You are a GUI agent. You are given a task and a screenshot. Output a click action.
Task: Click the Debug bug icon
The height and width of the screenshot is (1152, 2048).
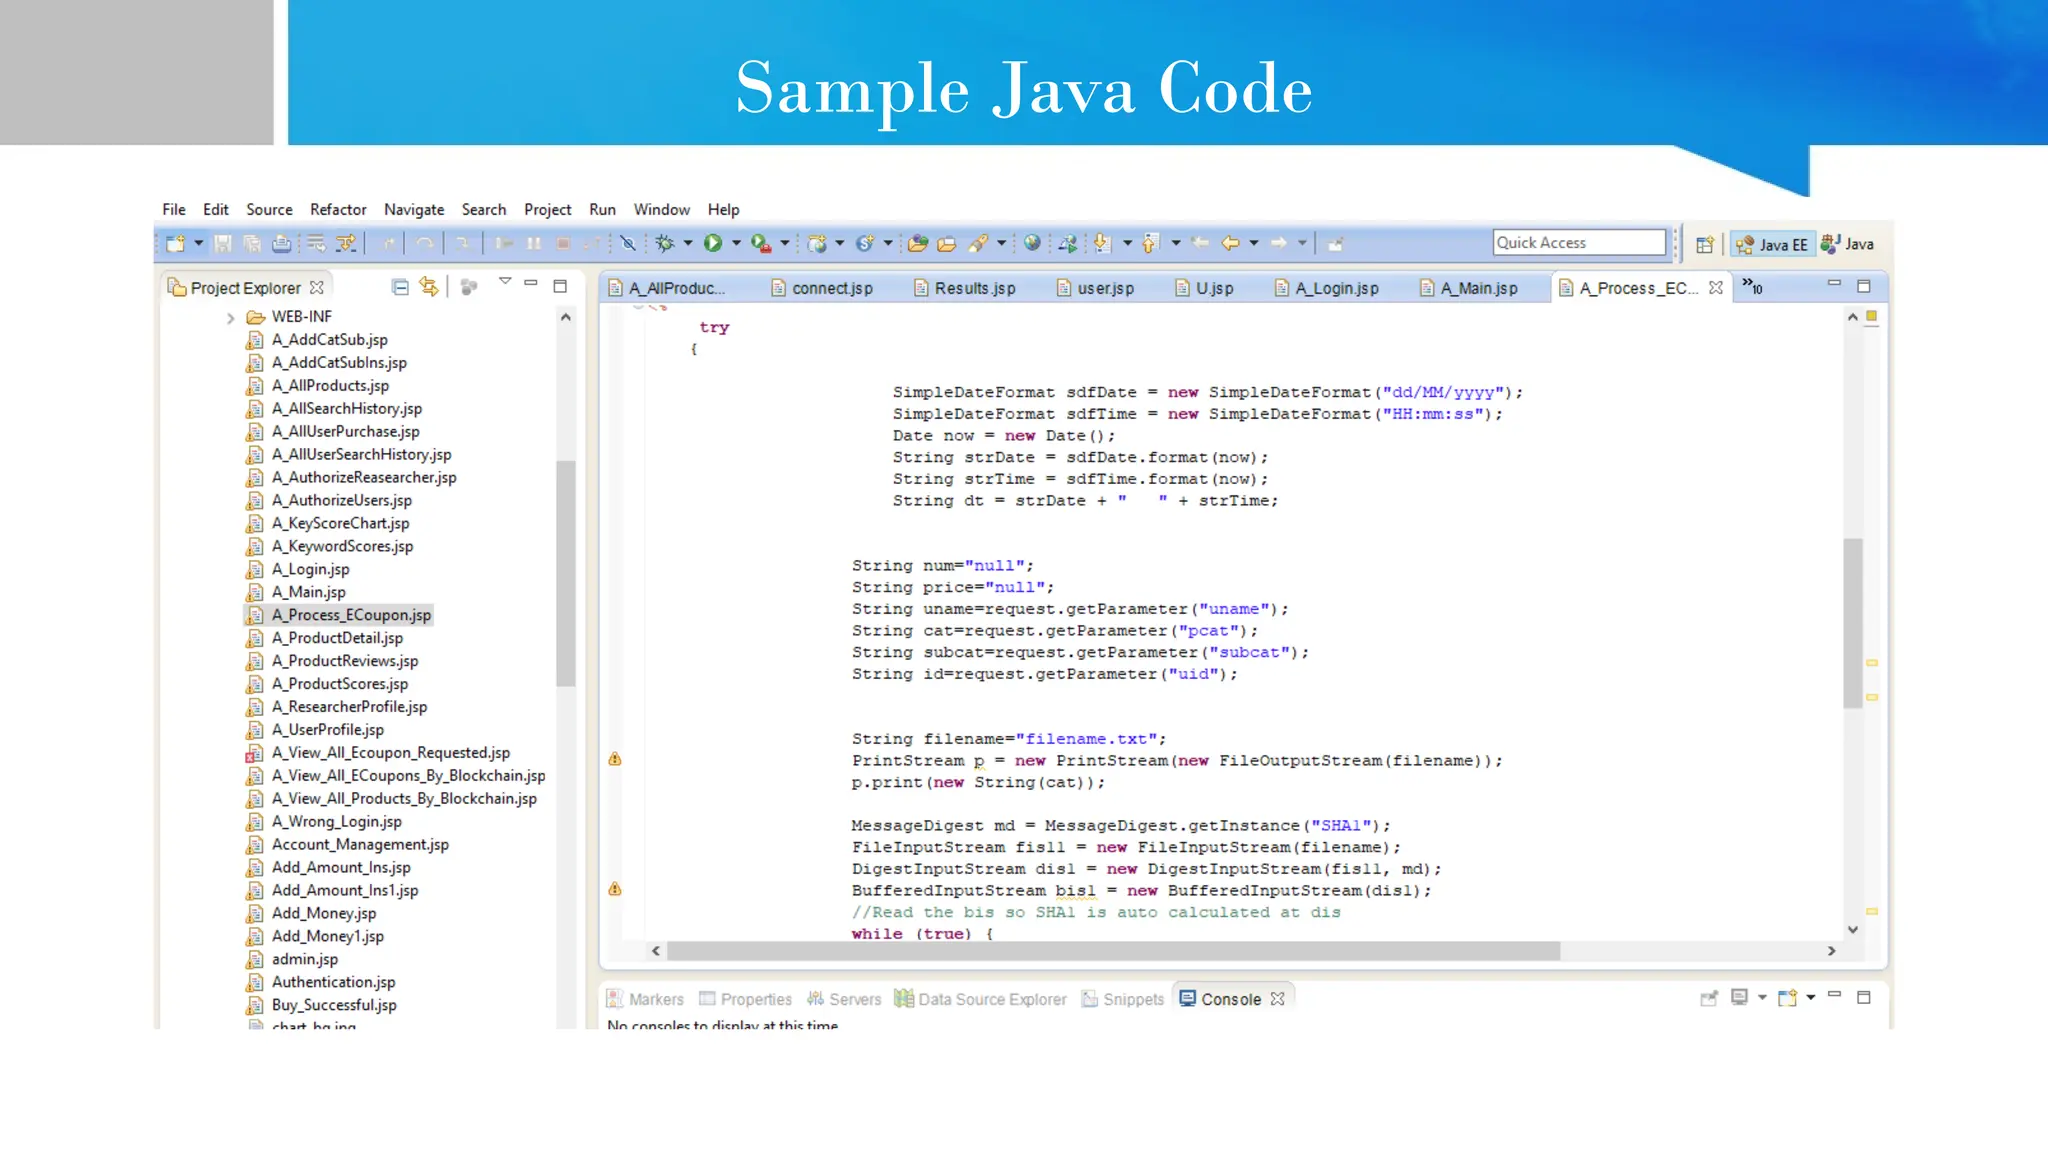[665, 243]
